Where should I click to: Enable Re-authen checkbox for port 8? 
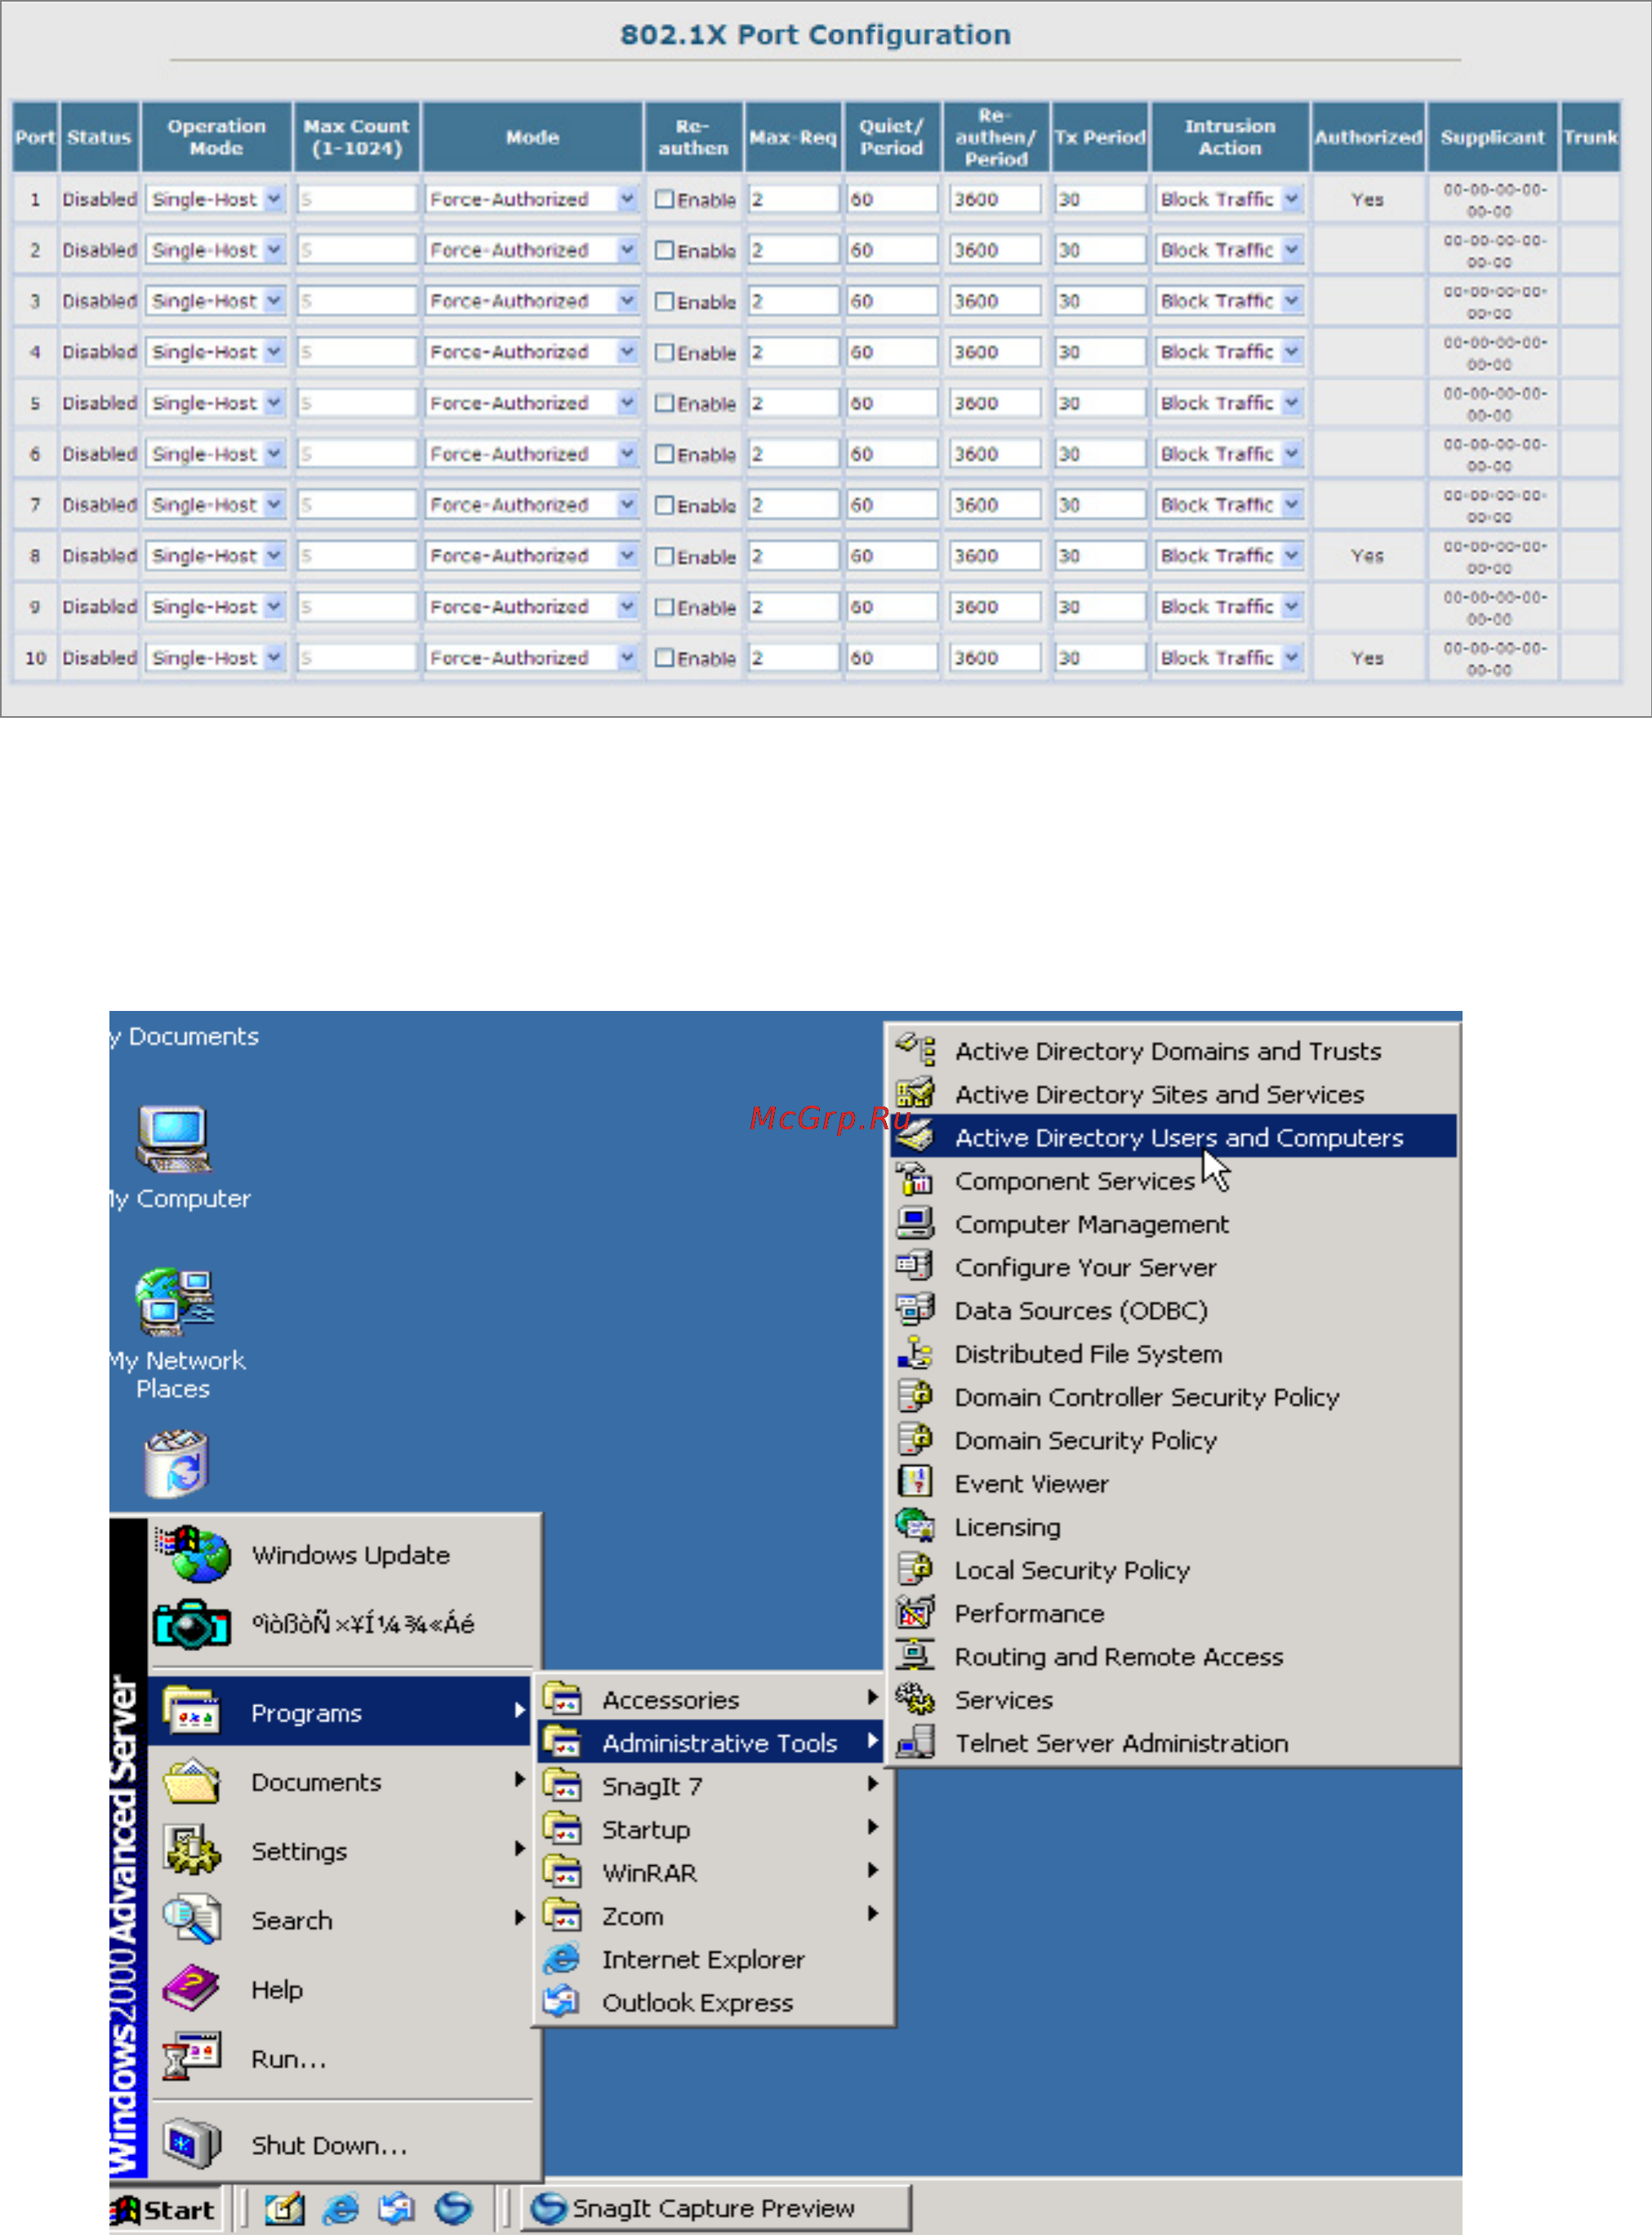point(664,556)
